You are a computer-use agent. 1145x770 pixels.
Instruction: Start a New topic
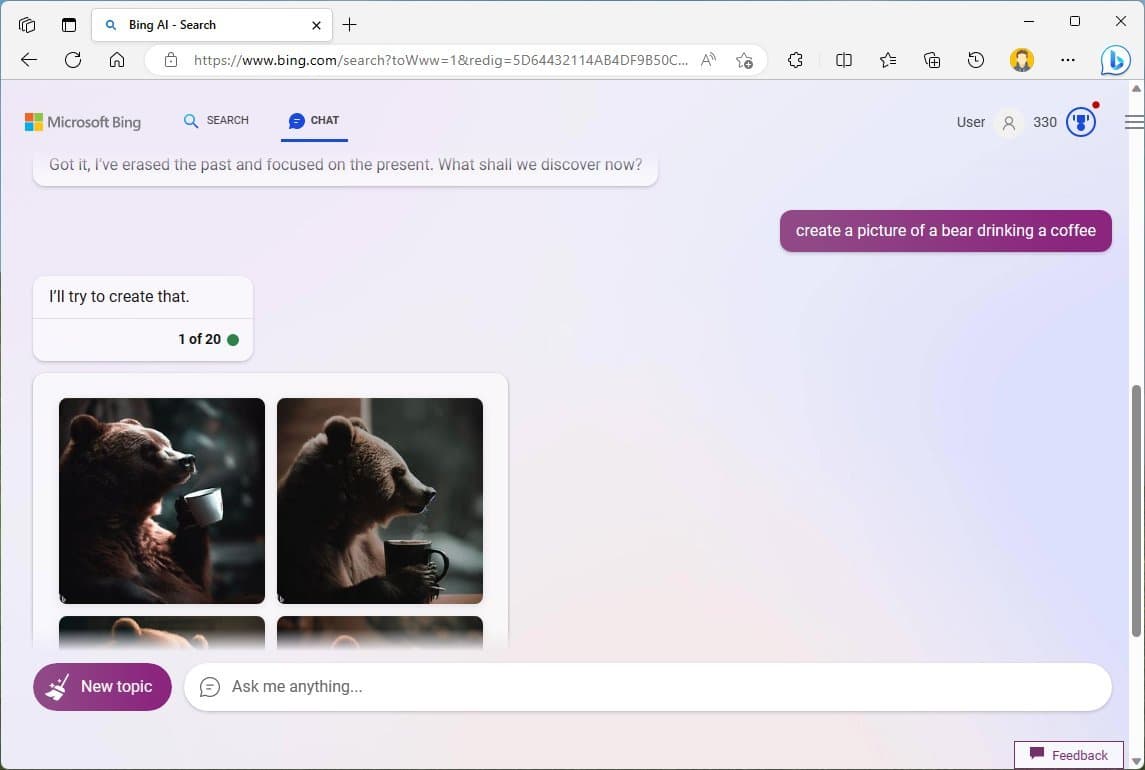pyautogui.click(x=102, y=686)
